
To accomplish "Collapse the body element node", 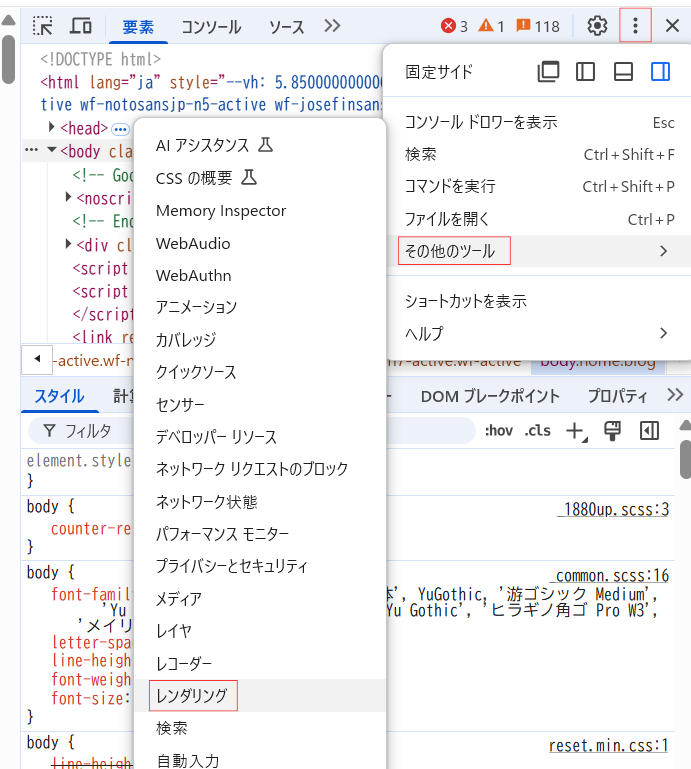I will point(51,150).
